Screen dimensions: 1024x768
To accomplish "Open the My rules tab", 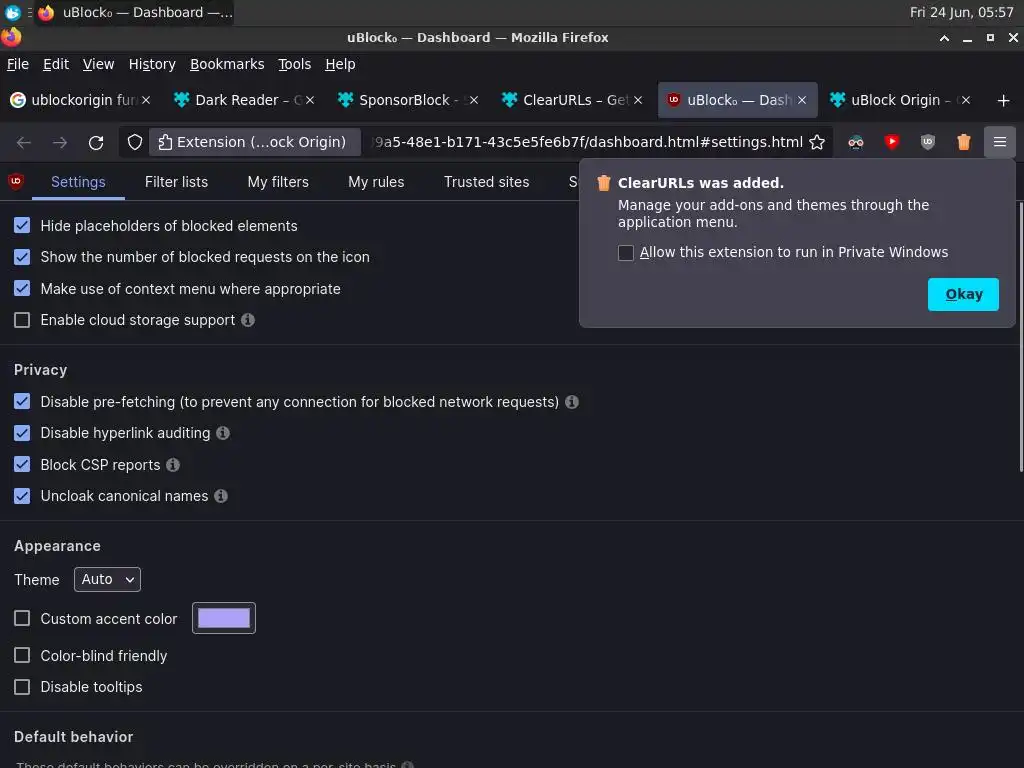I will coord(376,182).
